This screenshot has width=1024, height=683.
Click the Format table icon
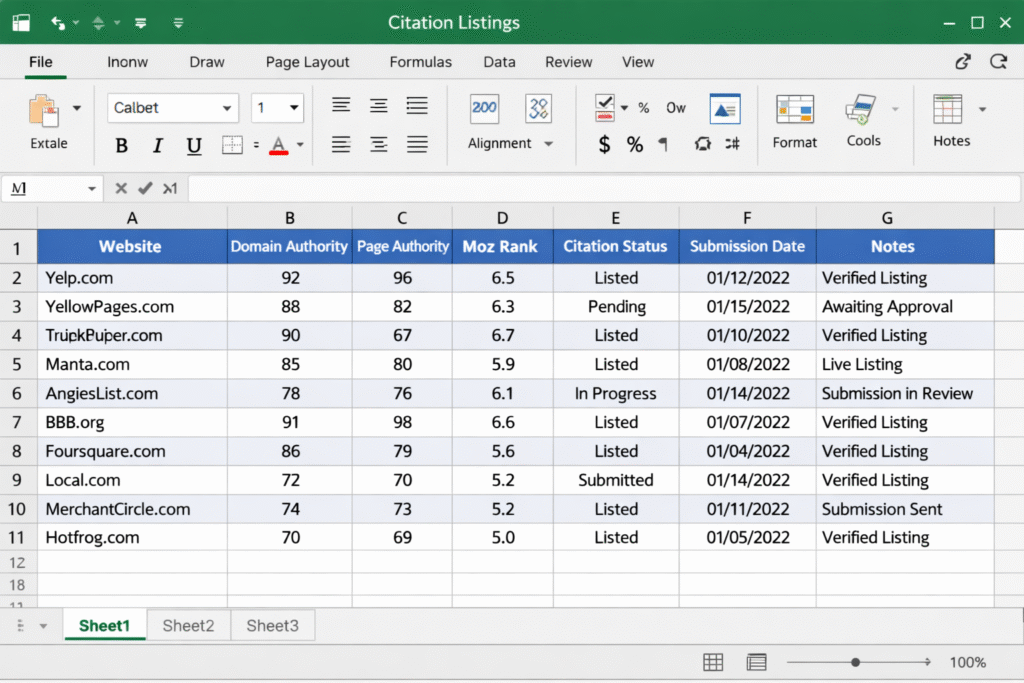795,109
